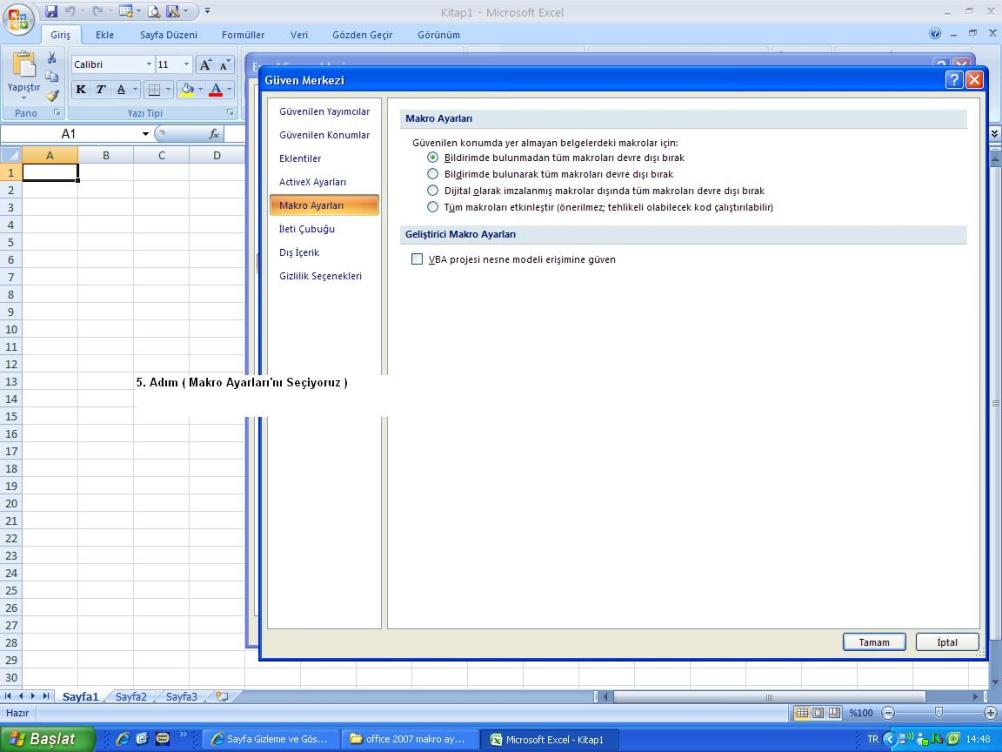Viewport: 1002px width, 752px height.
Task: Click the zoom slider in status bar
Action: 937,712
